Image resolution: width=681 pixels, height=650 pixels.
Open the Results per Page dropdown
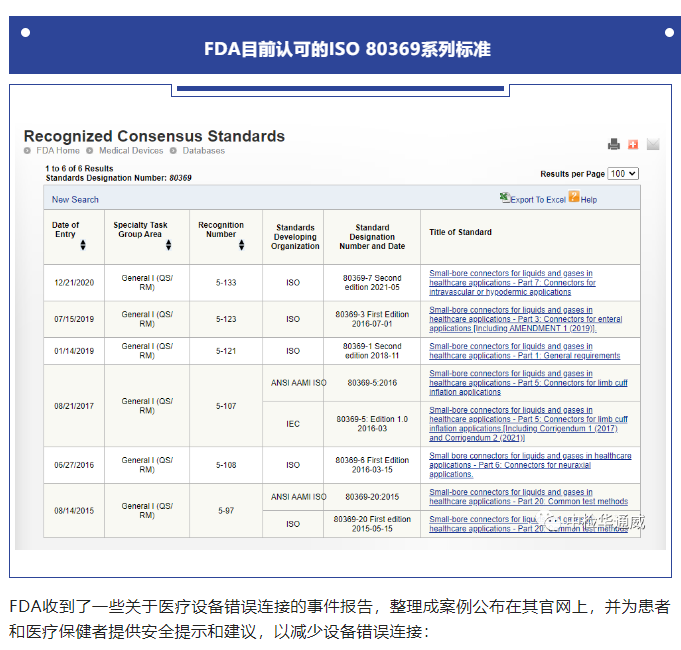[x=623, y=173]
